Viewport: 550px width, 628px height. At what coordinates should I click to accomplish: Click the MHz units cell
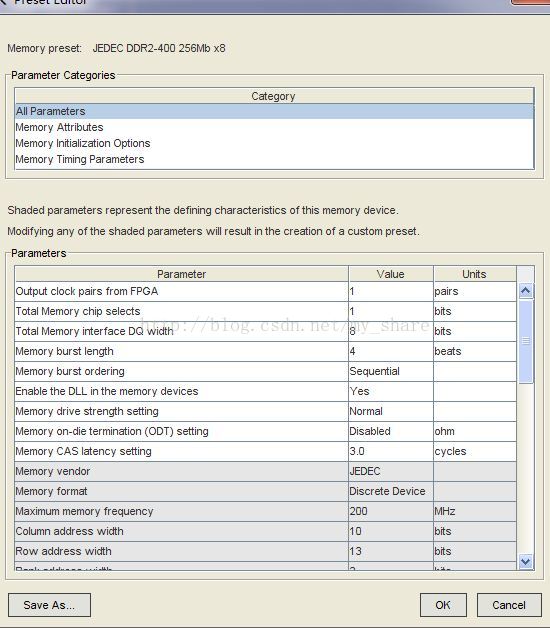[x=475, y=512]
